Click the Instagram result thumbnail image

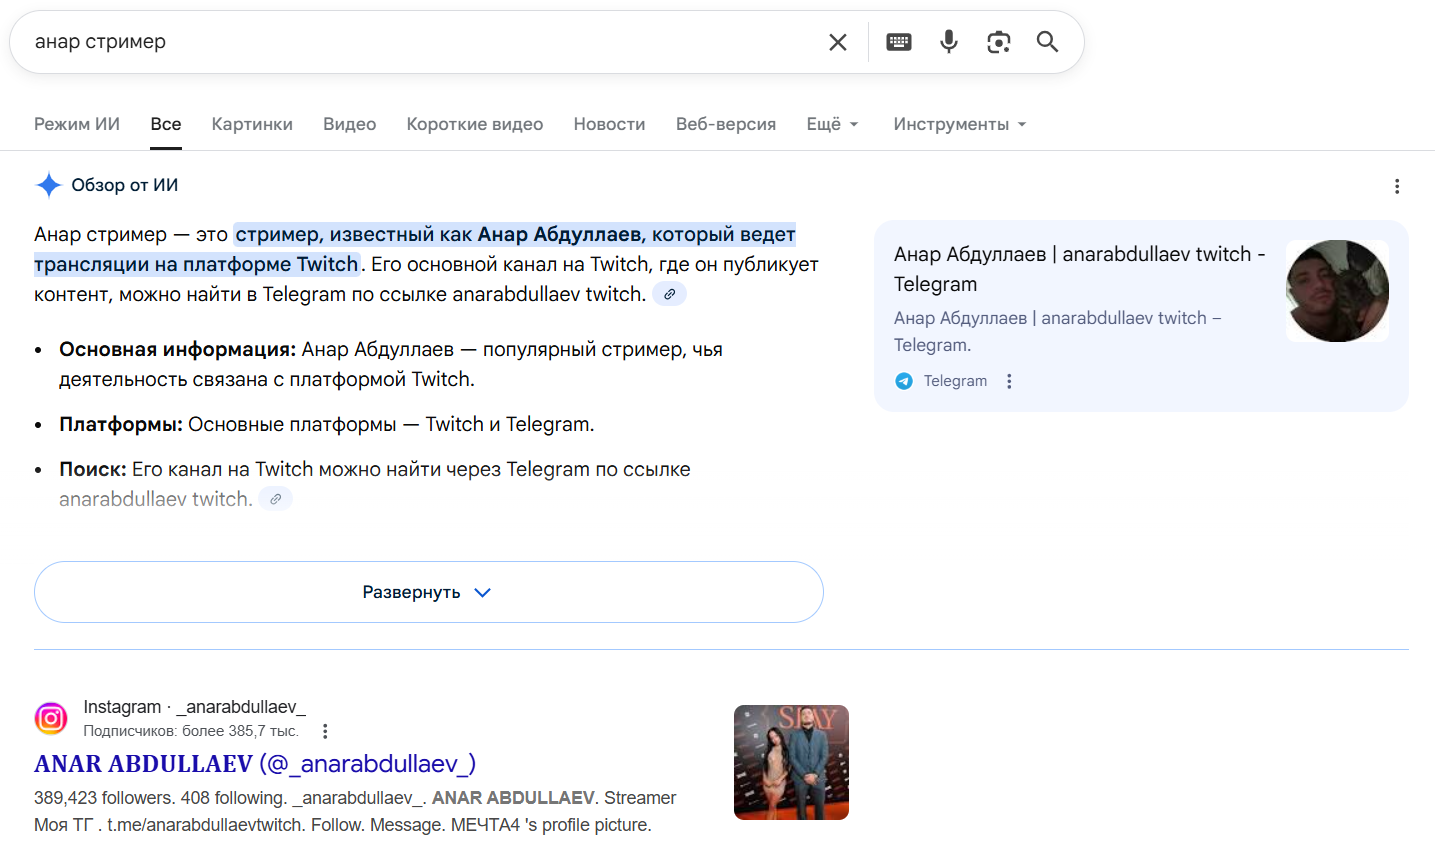pyautogui.click(x=791, y=762)
